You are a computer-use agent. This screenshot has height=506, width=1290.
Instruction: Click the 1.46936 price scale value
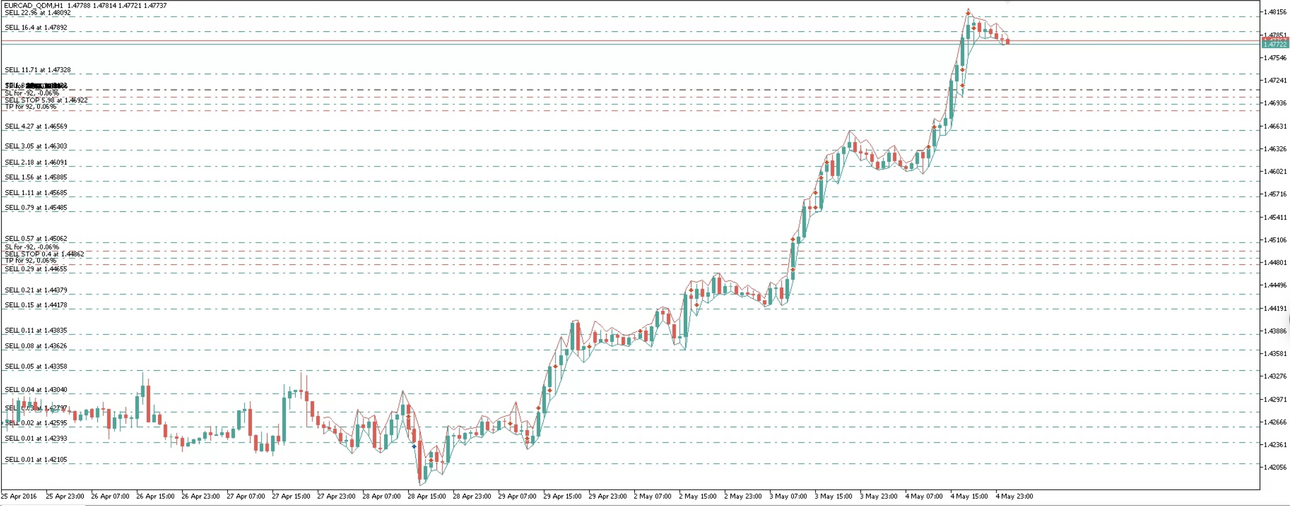(x=1273, y=103)
